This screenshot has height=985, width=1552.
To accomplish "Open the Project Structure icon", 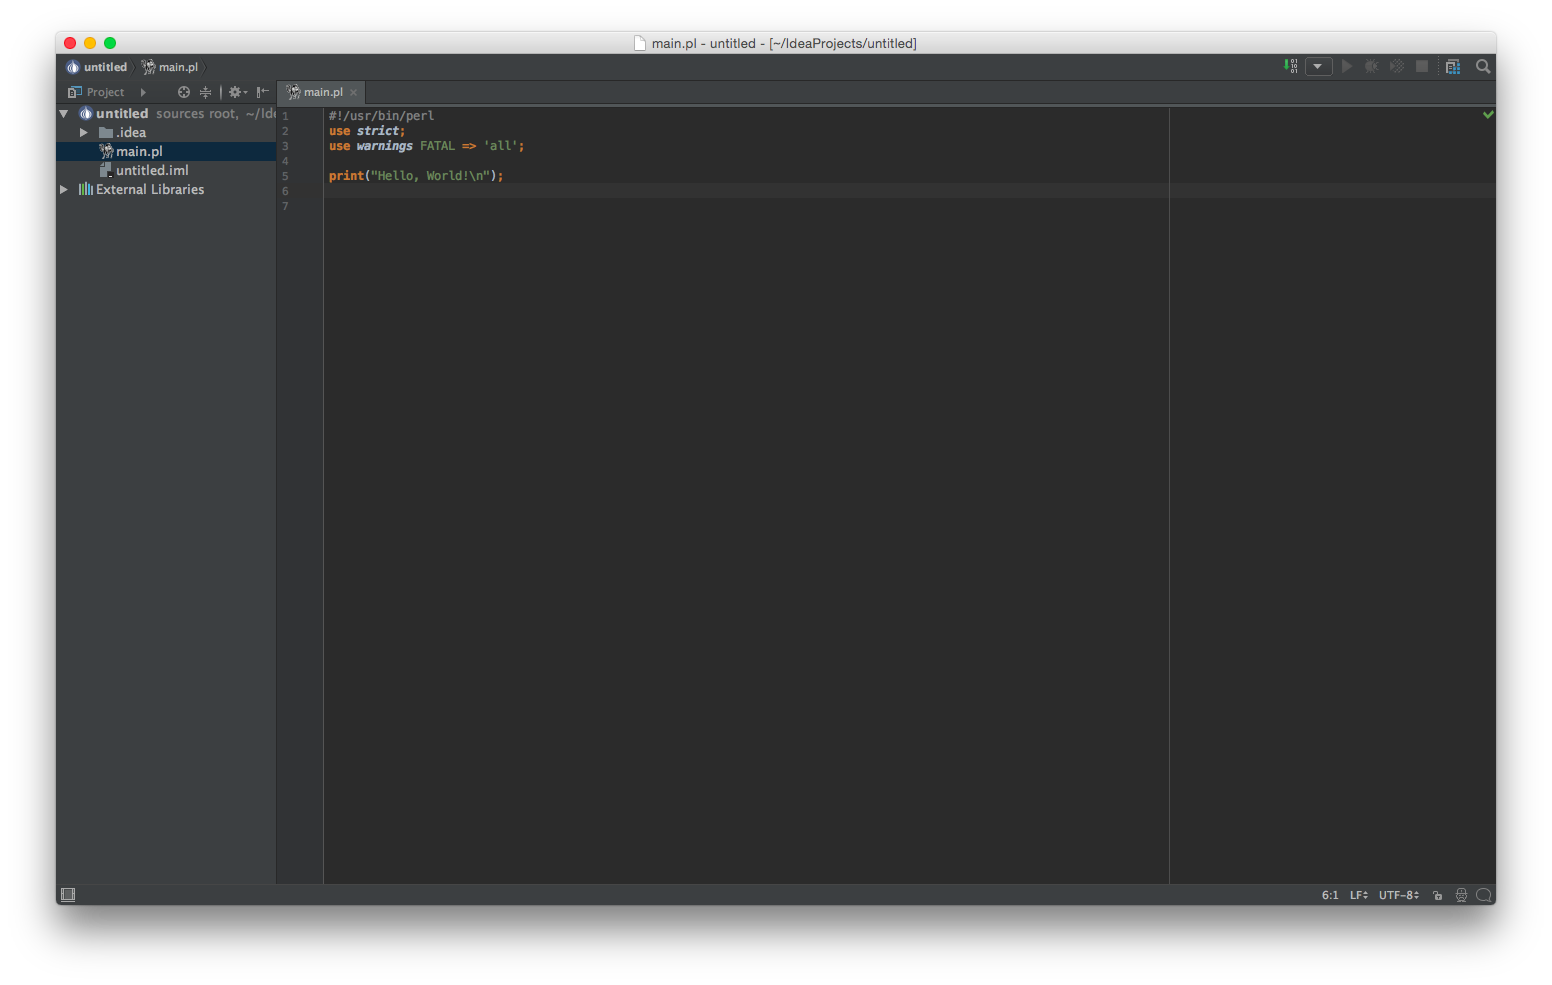I will pos(1453,67).
